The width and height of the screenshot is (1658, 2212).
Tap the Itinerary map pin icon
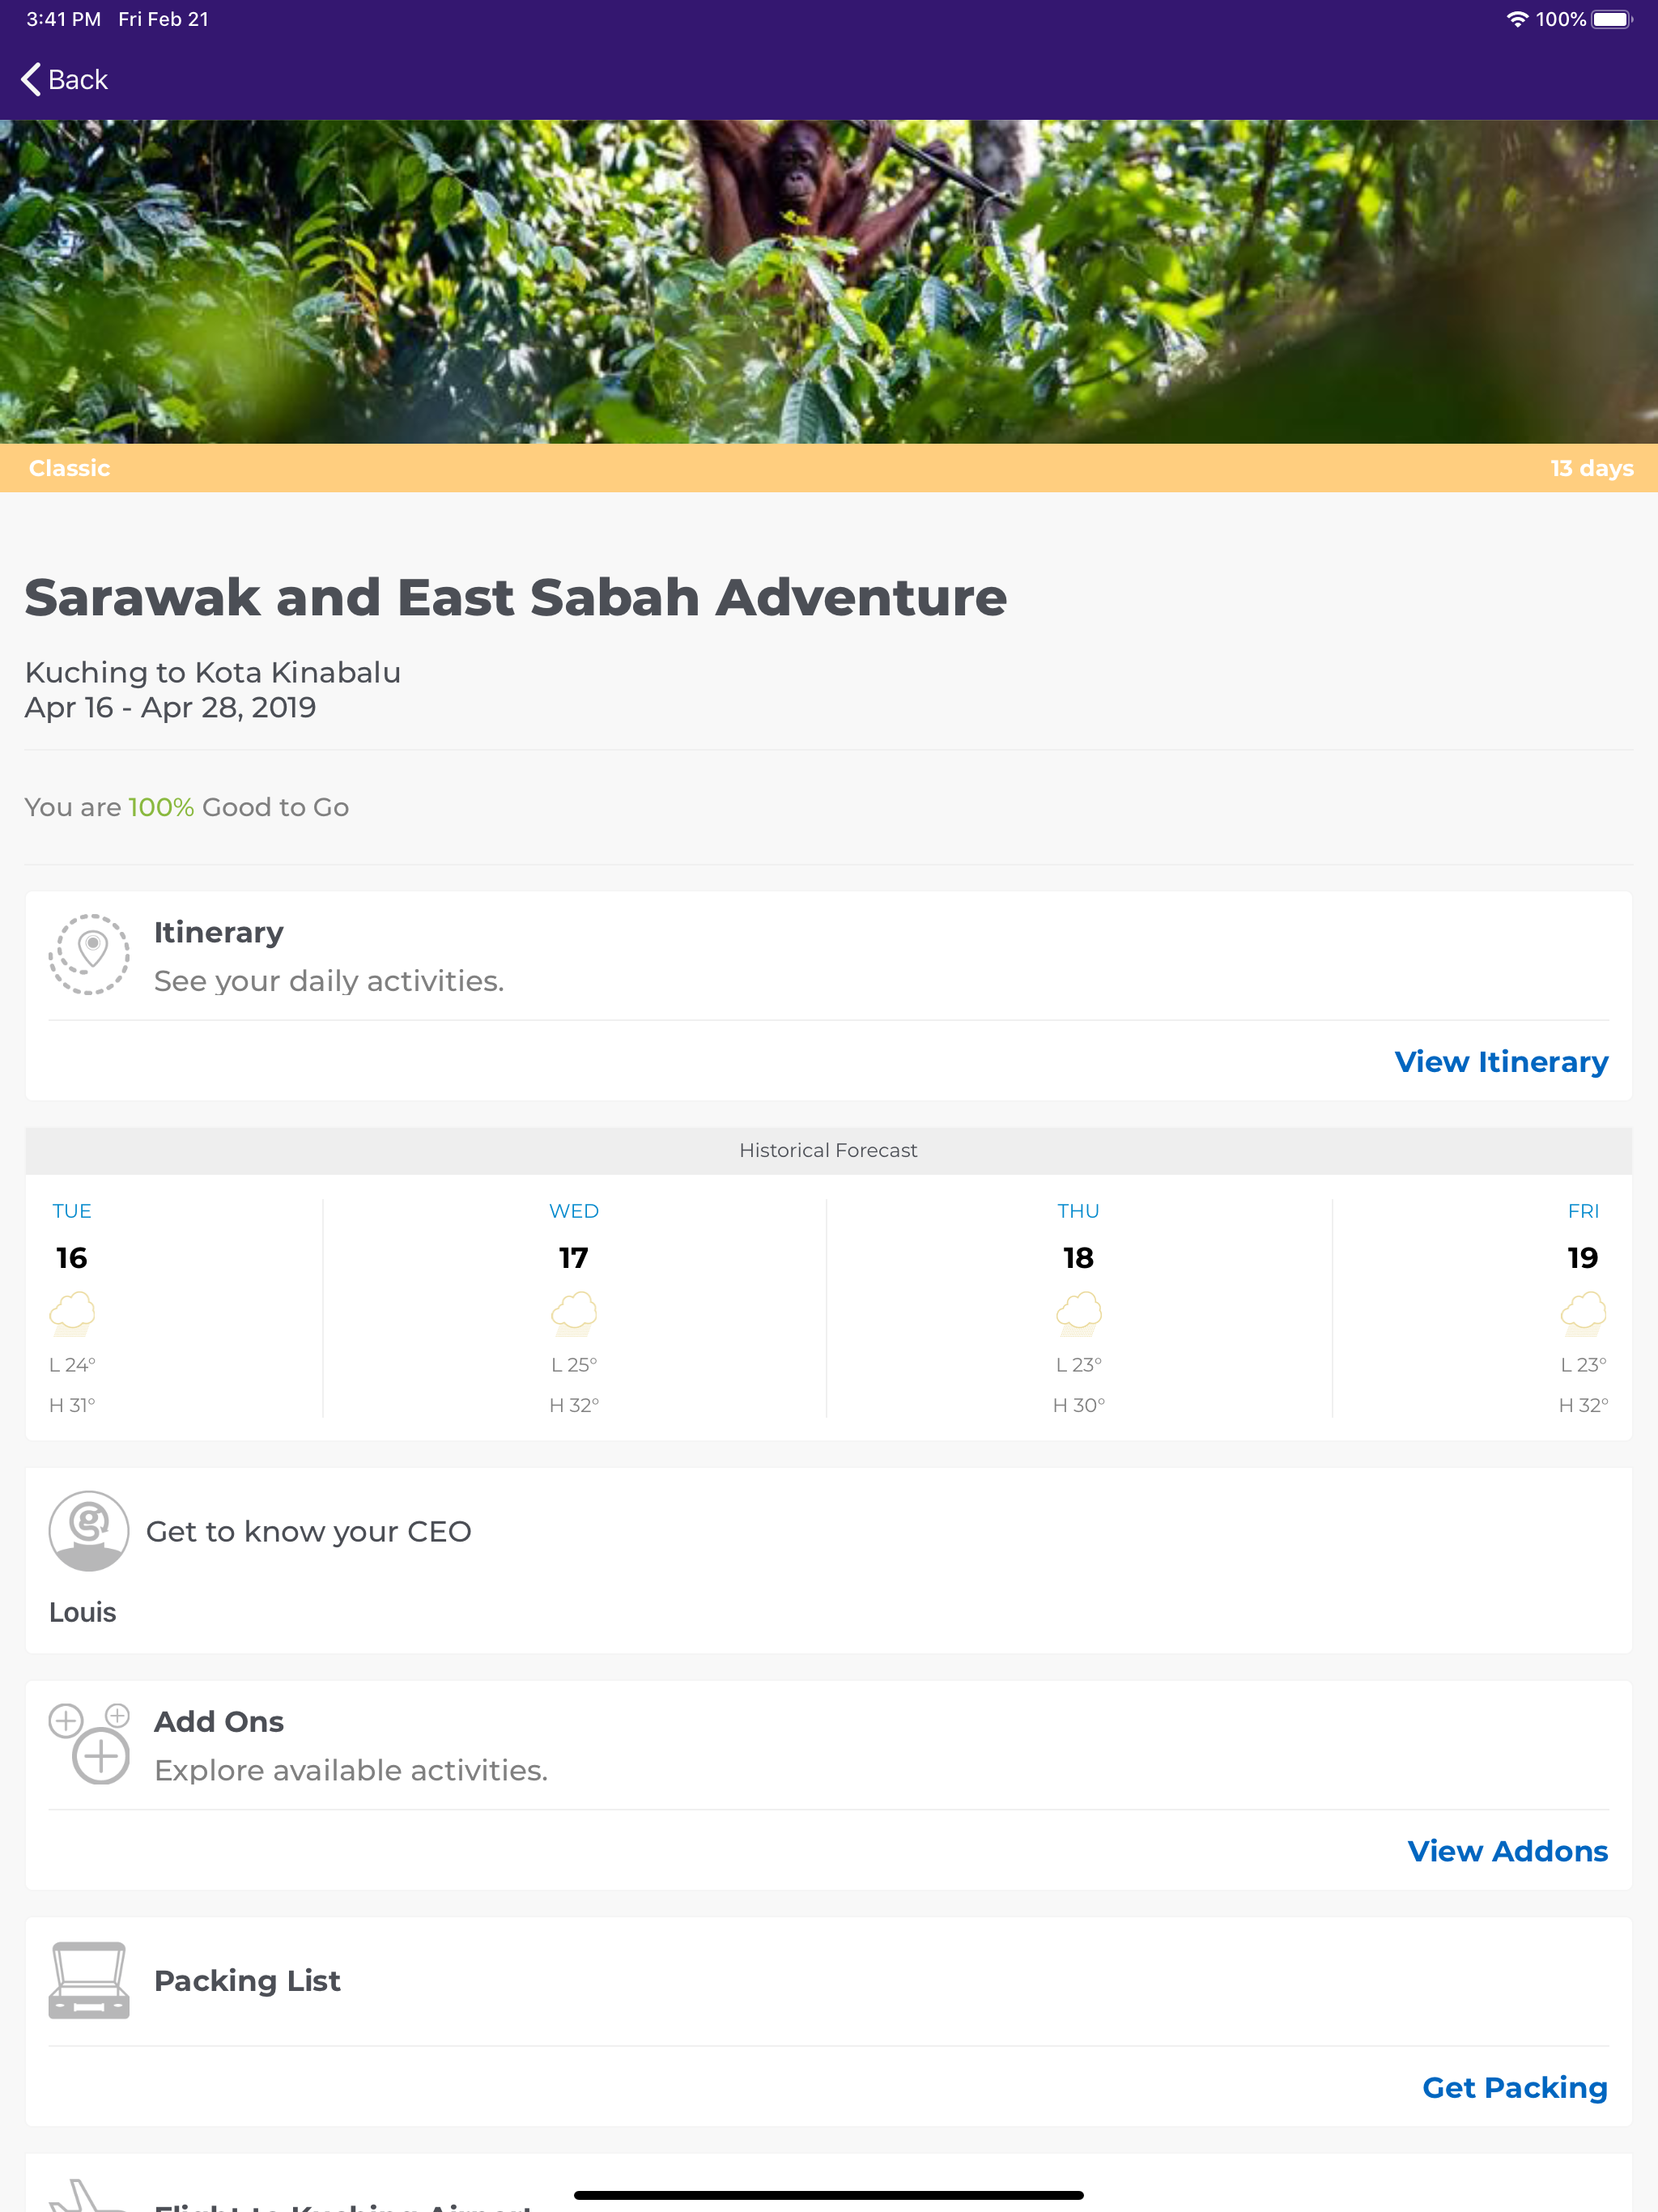pos(89,954)
